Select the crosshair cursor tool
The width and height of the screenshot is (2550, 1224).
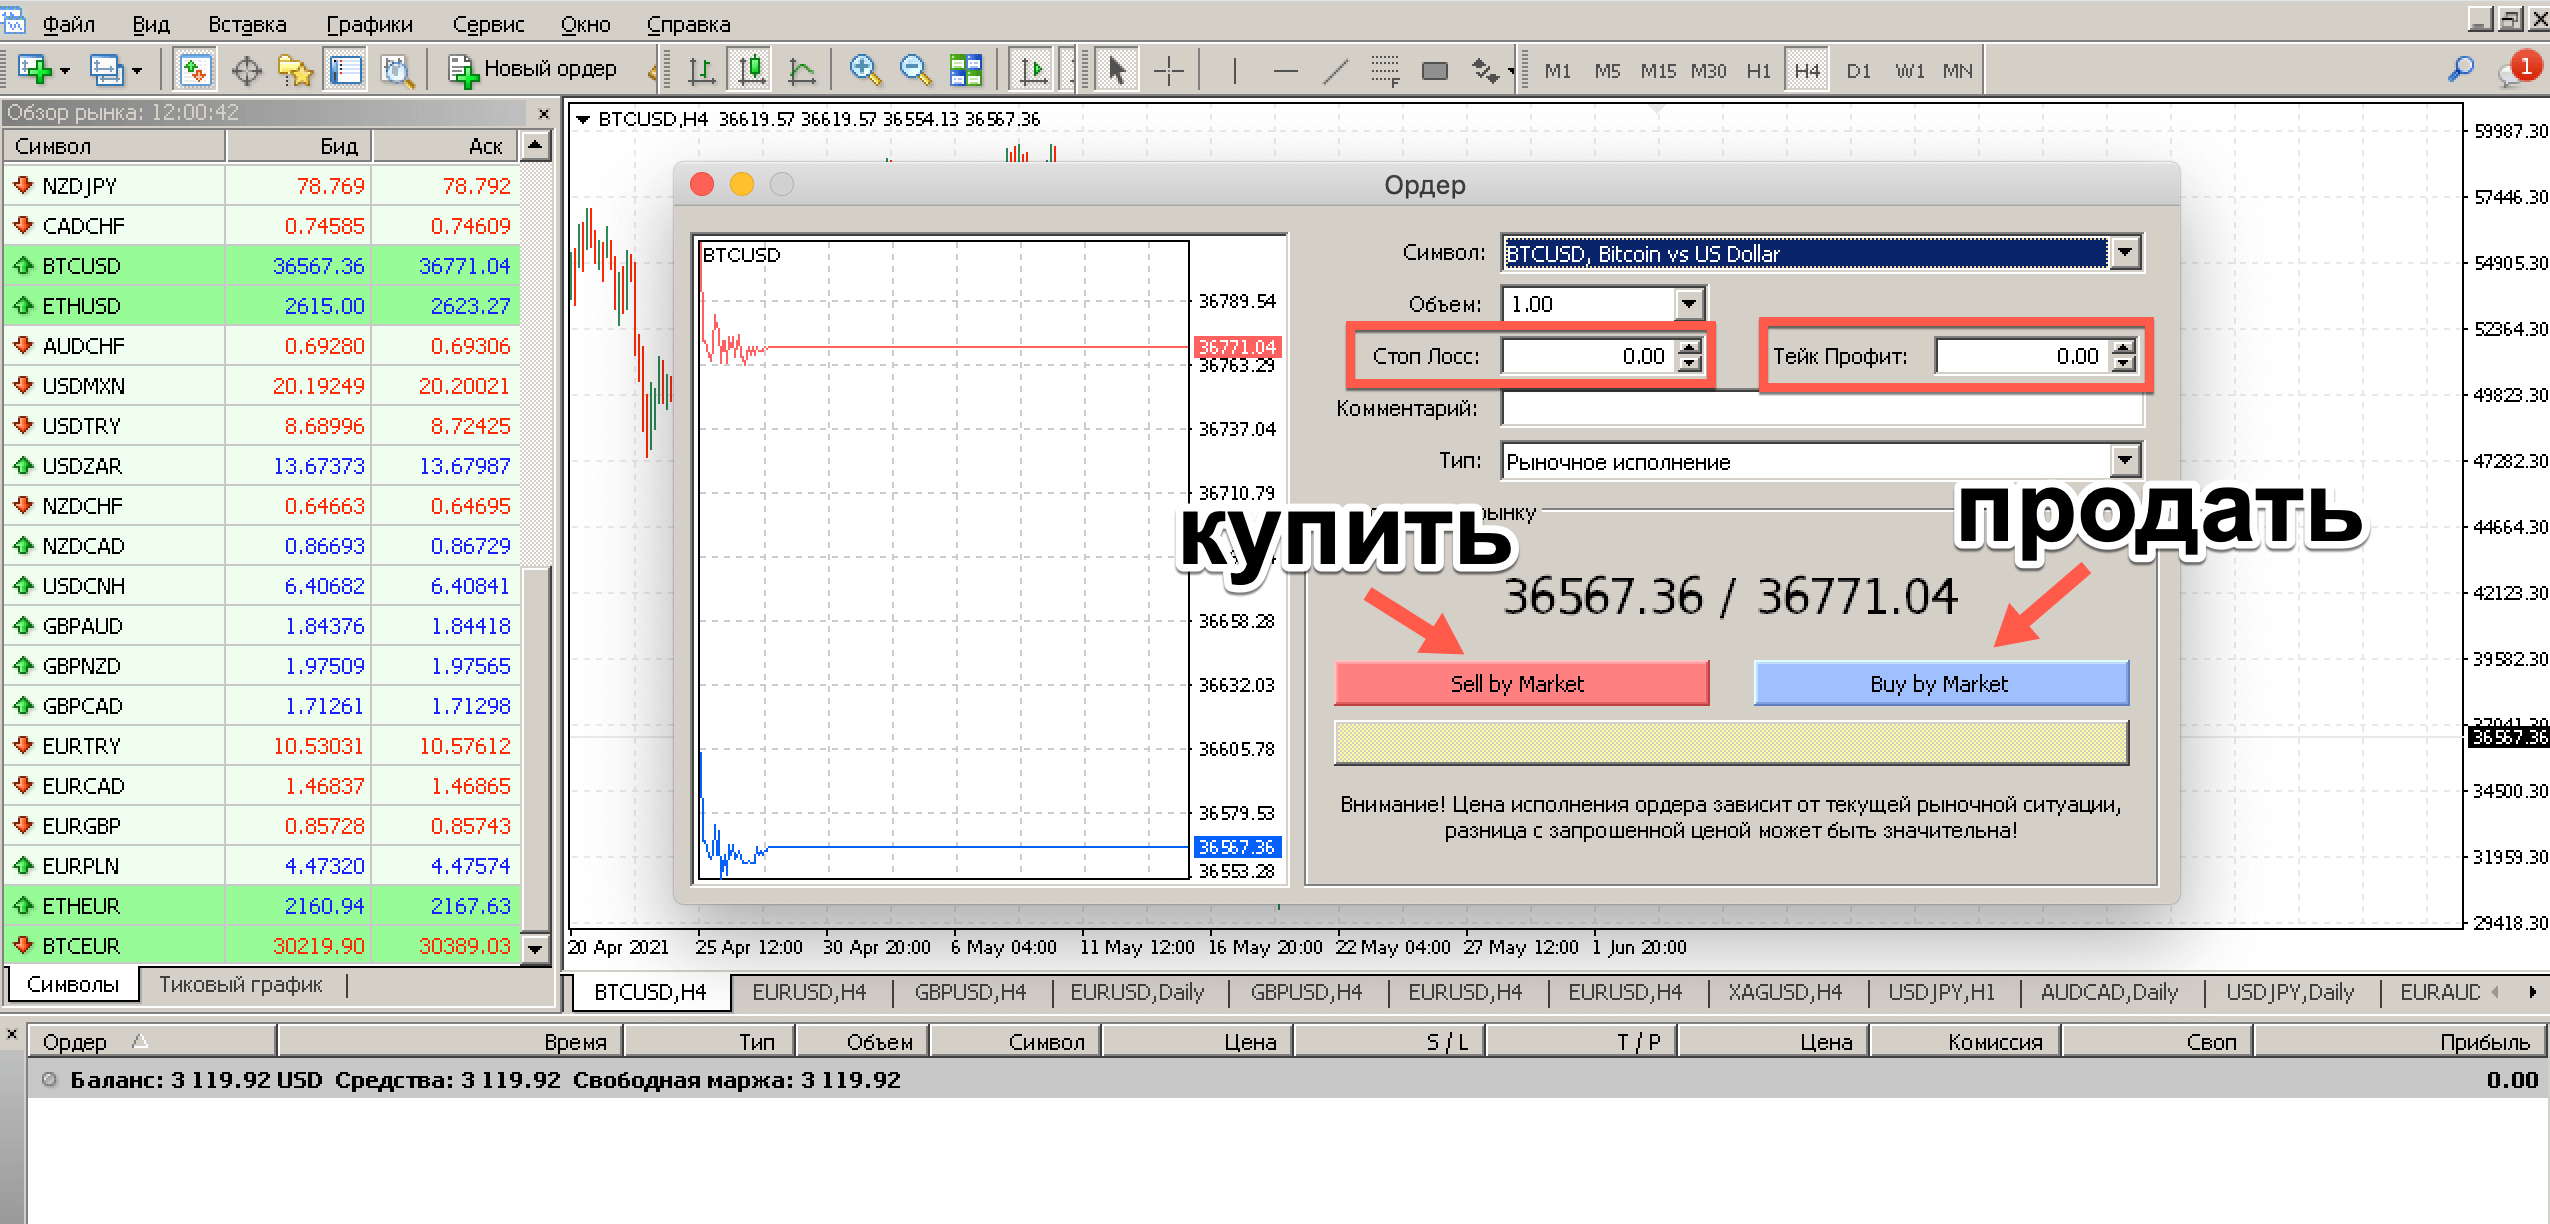click(x=1168, y=70)
